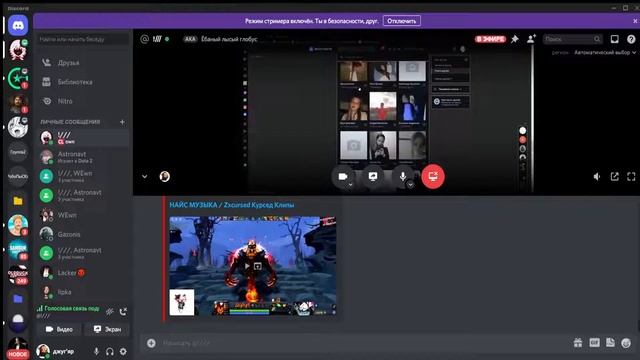
Task: Open inbox icon in header
Action: coord(614,39)
